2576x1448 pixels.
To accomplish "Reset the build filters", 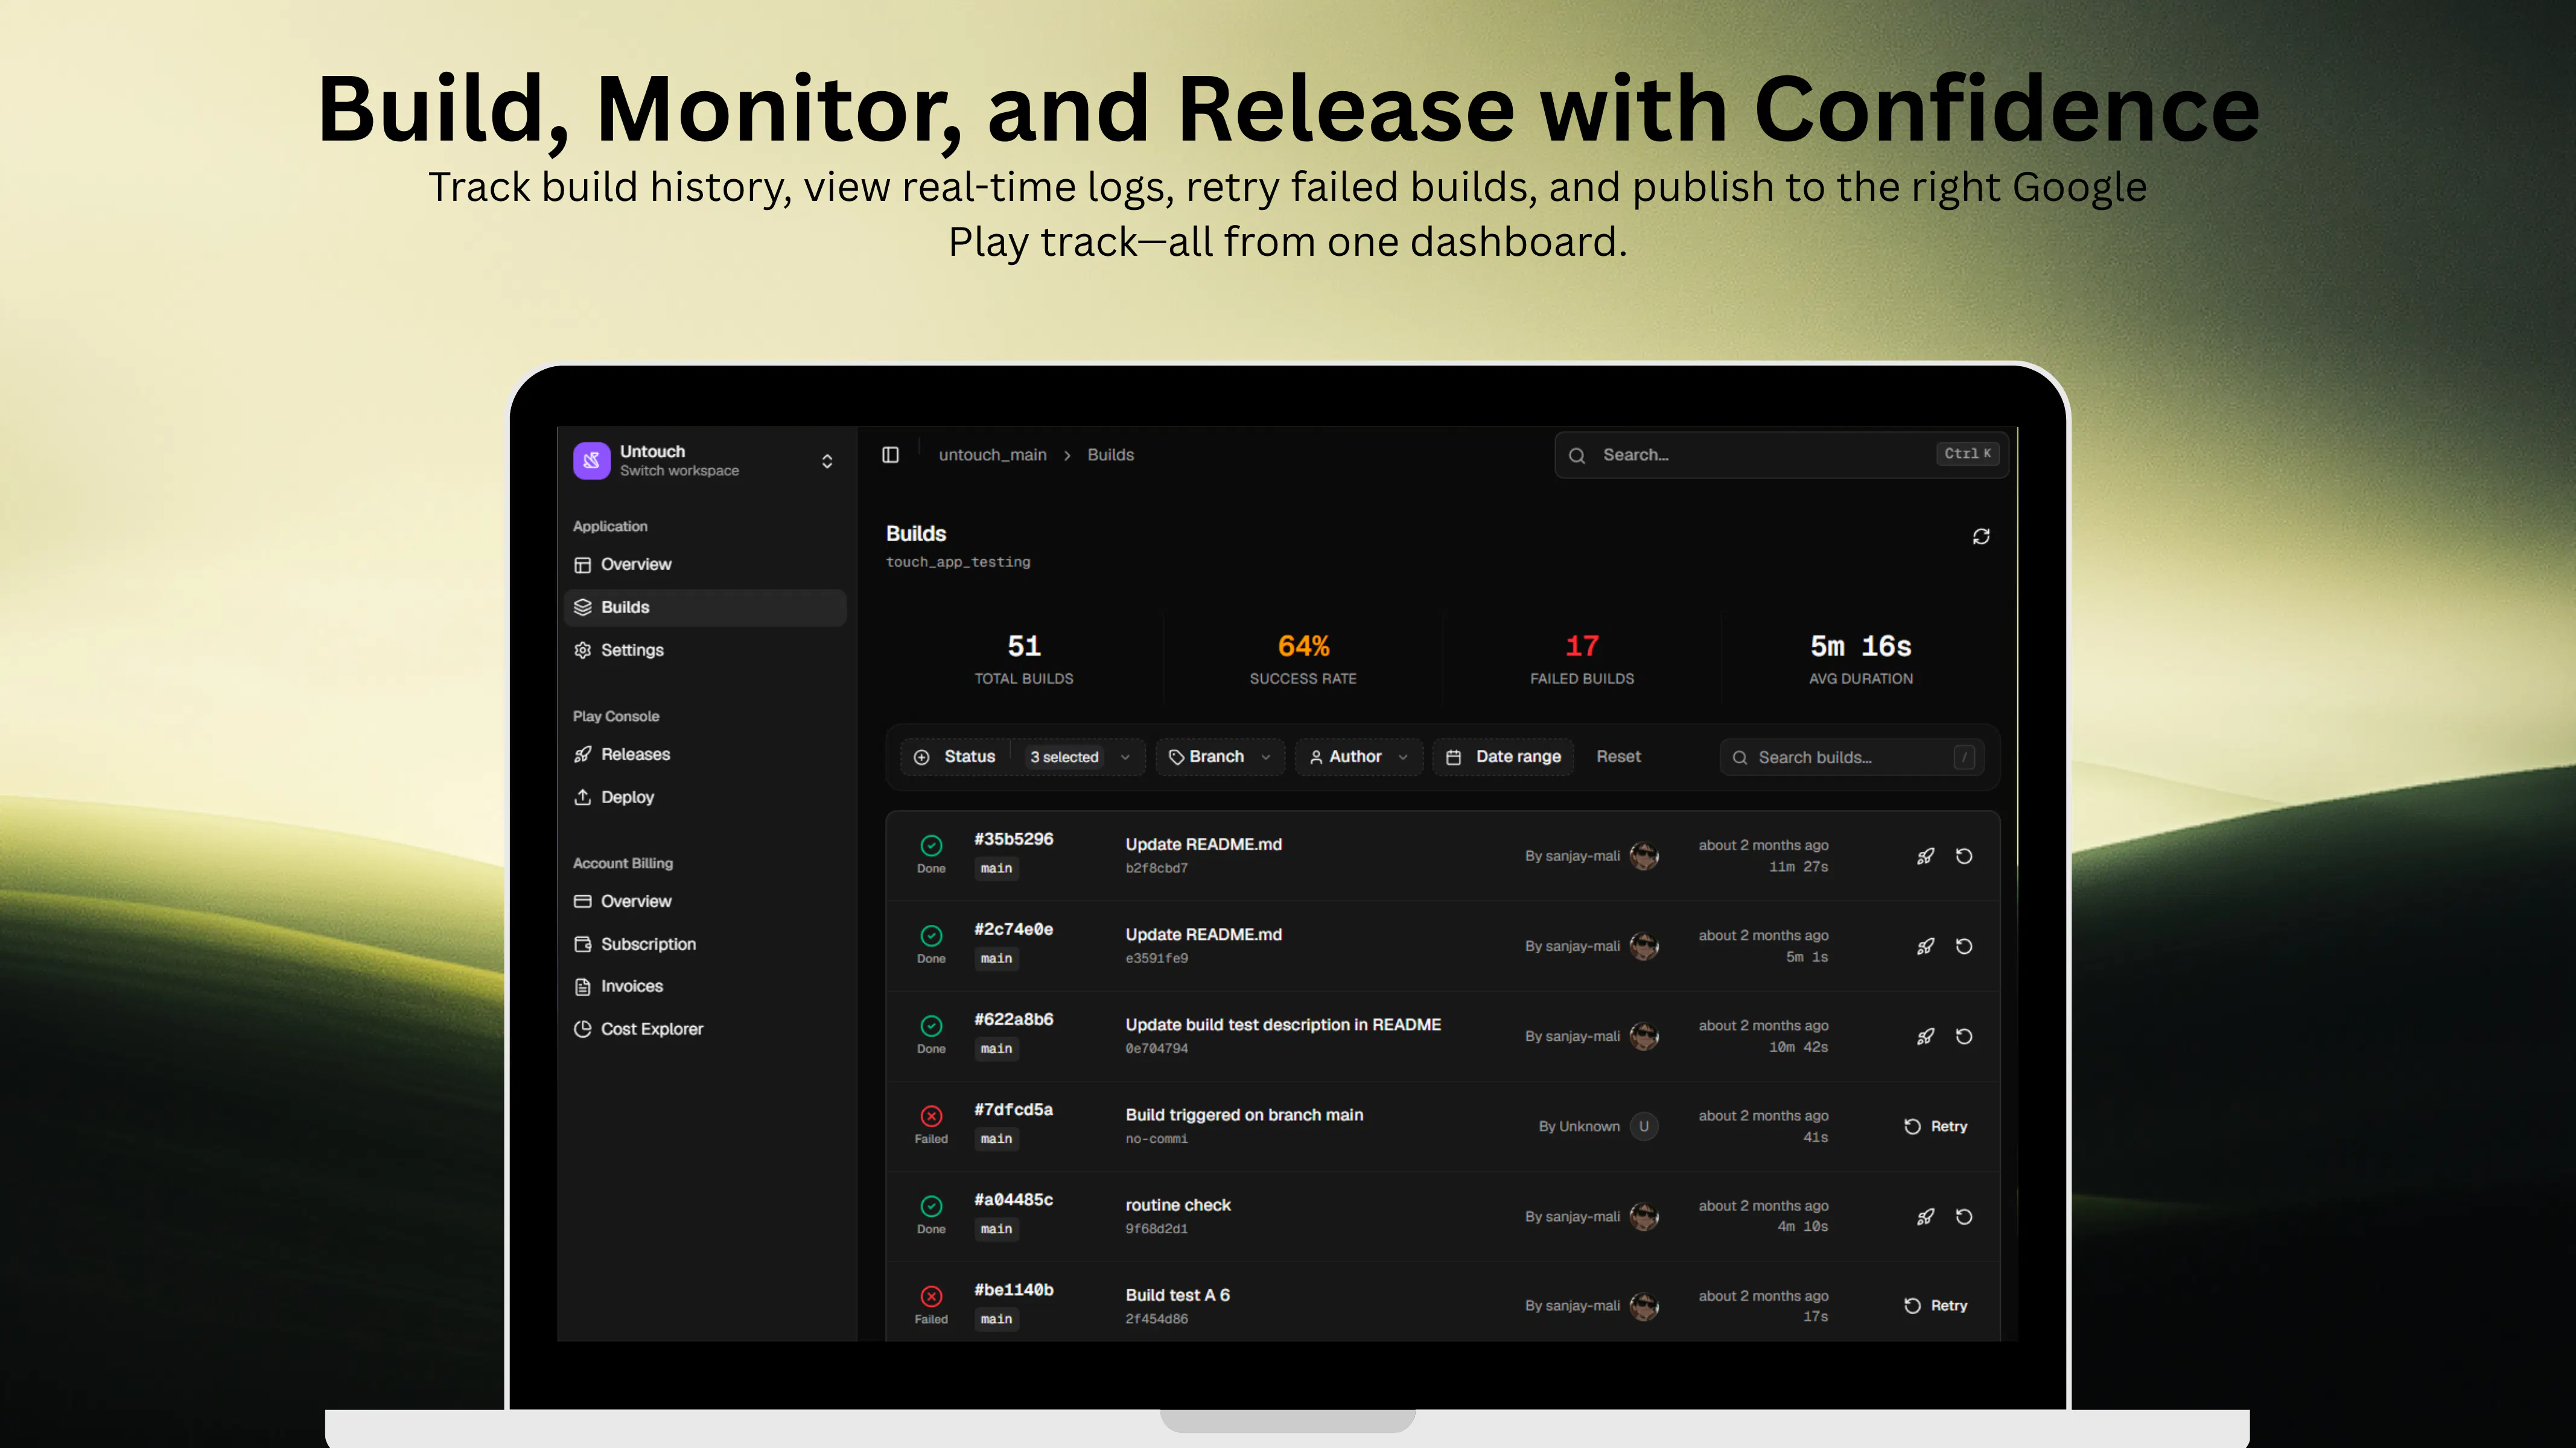I will [1618, 757].
